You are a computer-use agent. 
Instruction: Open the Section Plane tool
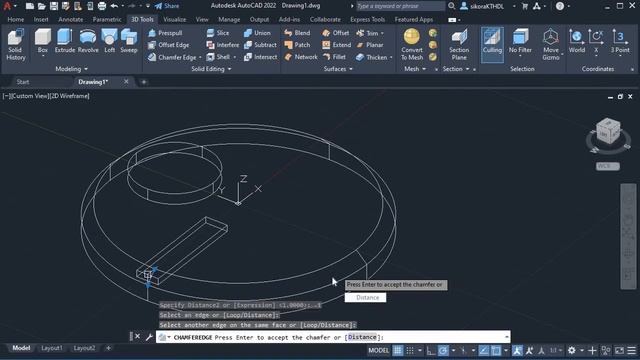tap(459, 44)
